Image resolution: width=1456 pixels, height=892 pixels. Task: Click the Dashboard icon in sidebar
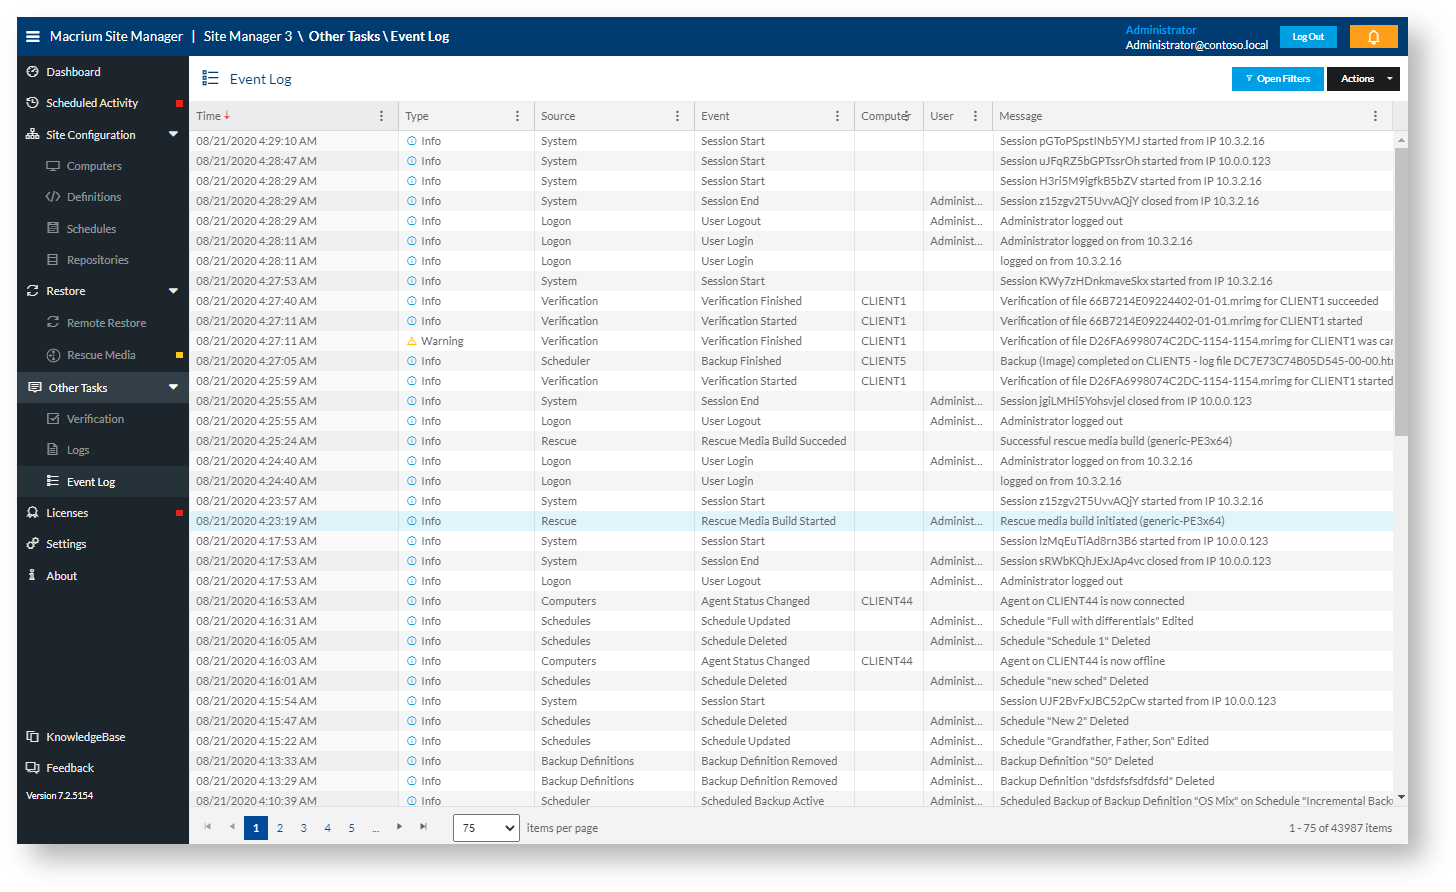tap(33, 72)
